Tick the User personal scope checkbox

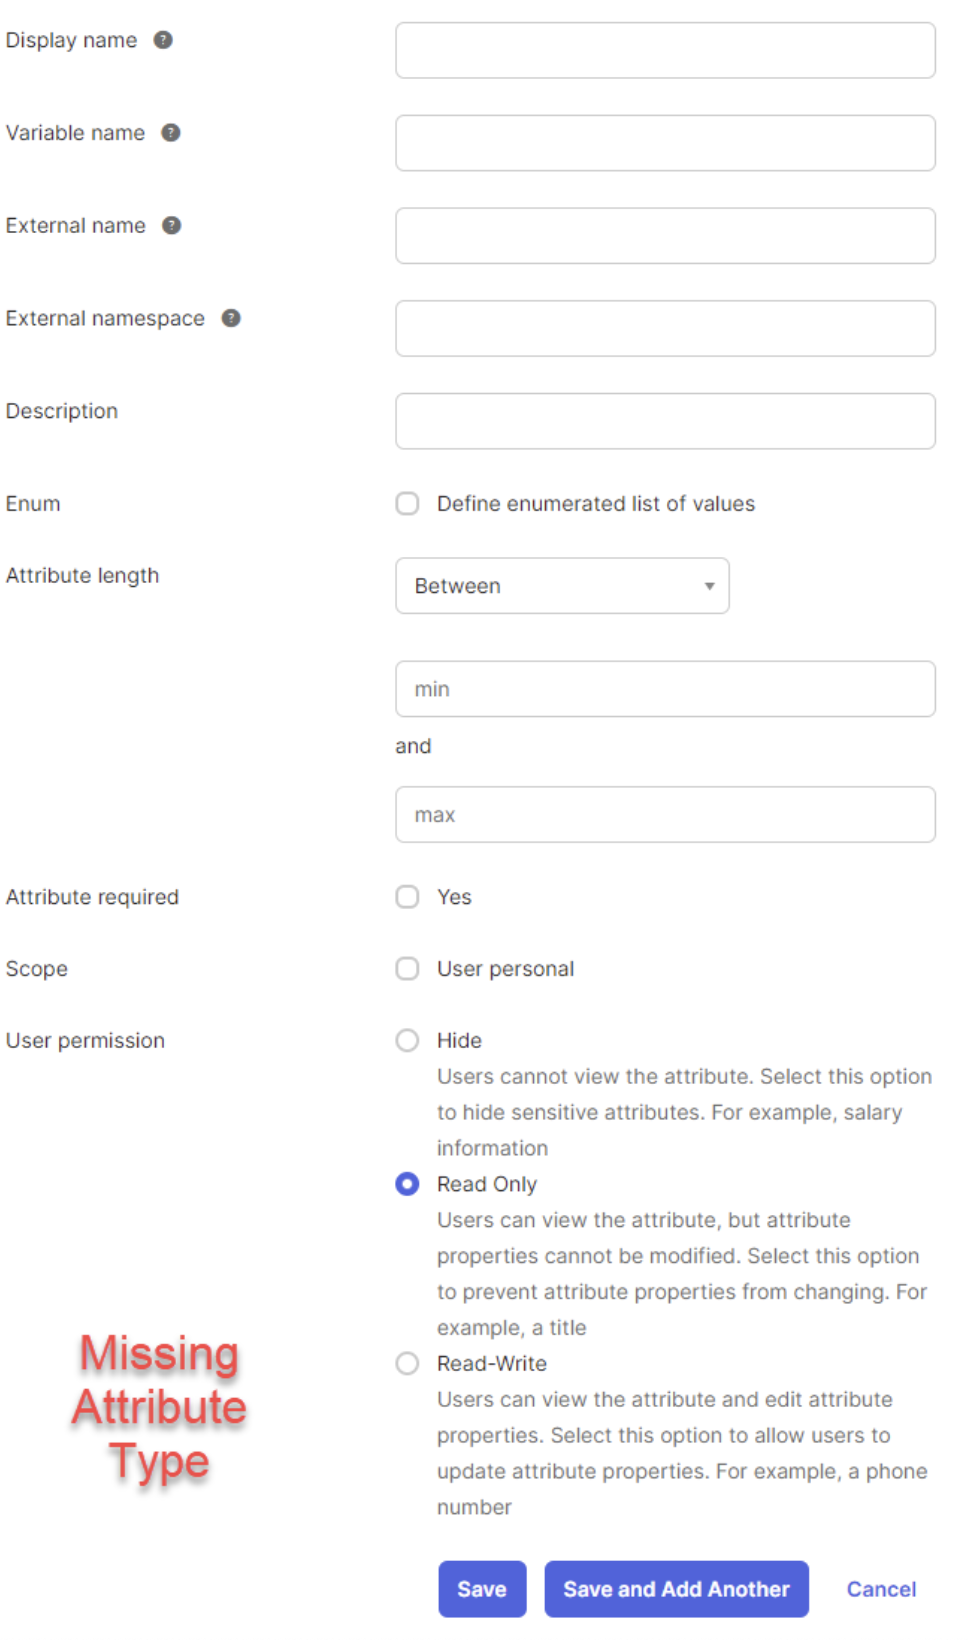(x=407, y=969)
